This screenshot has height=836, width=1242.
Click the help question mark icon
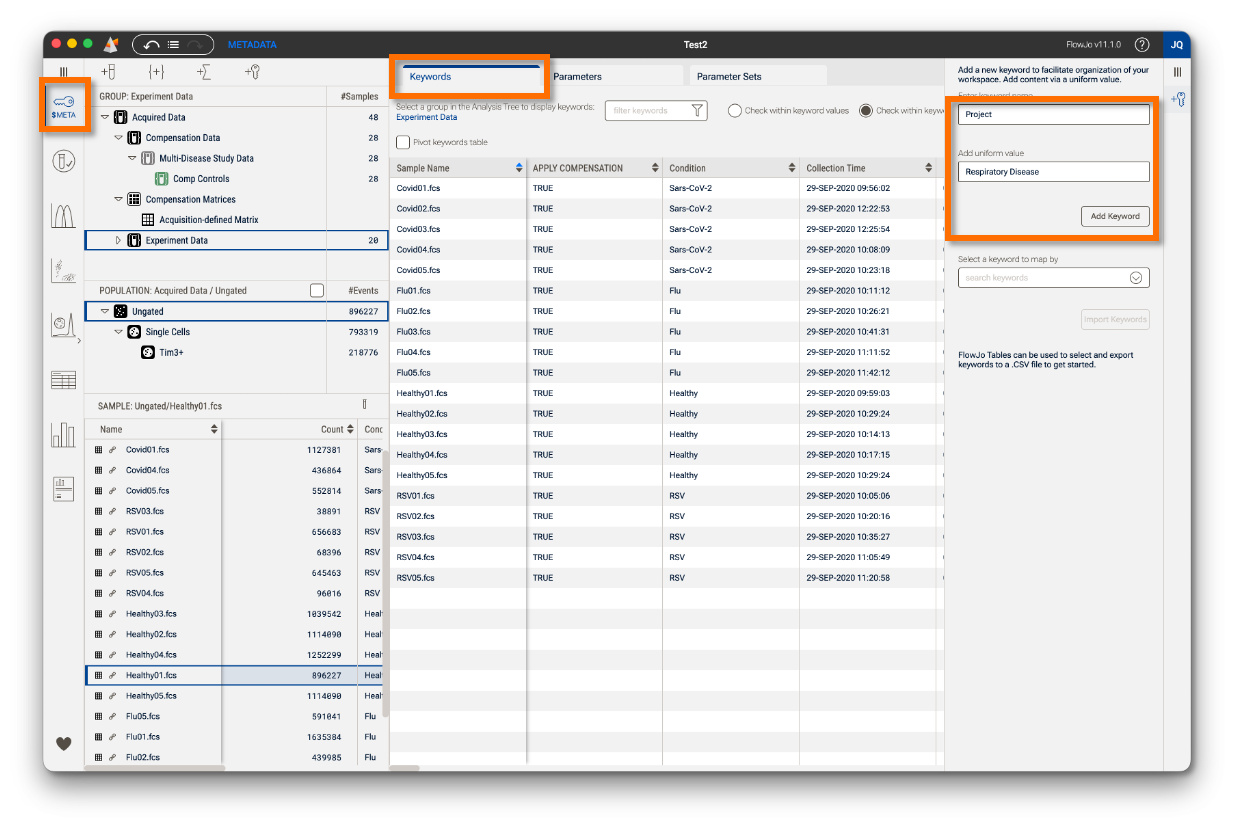pyautogui.click(x=1142, y=45)
